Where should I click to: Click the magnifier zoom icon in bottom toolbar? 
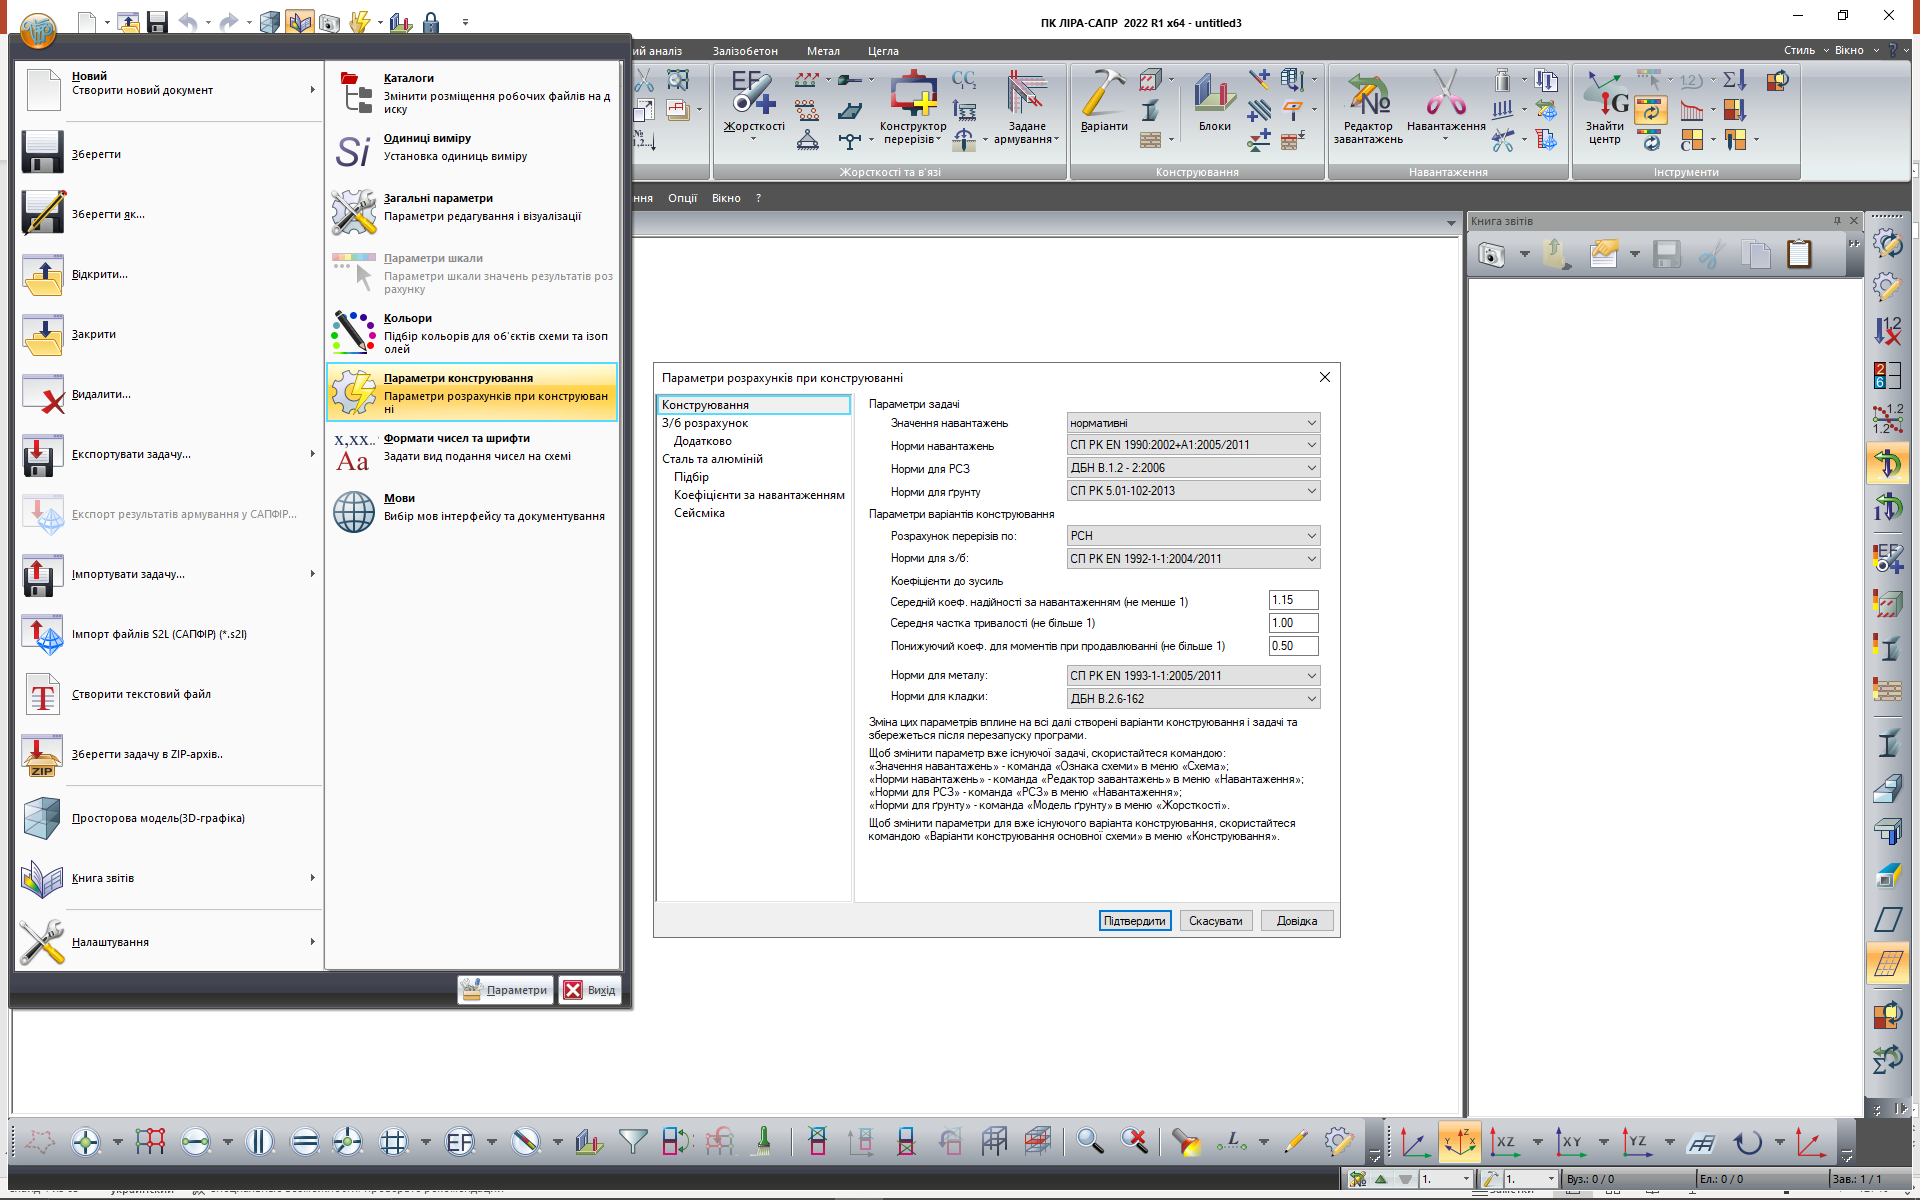pyautogui.click(x=1089, y=1141)
